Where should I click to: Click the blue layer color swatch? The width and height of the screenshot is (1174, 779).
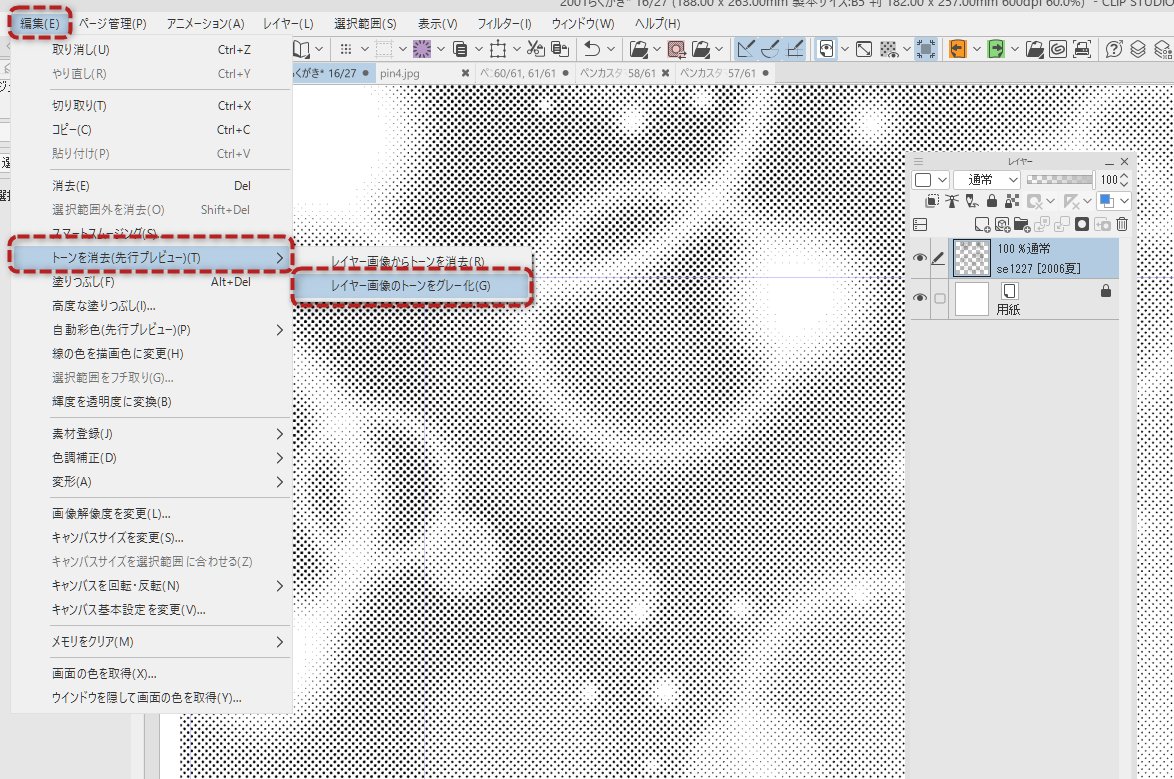pos(1106,201)
